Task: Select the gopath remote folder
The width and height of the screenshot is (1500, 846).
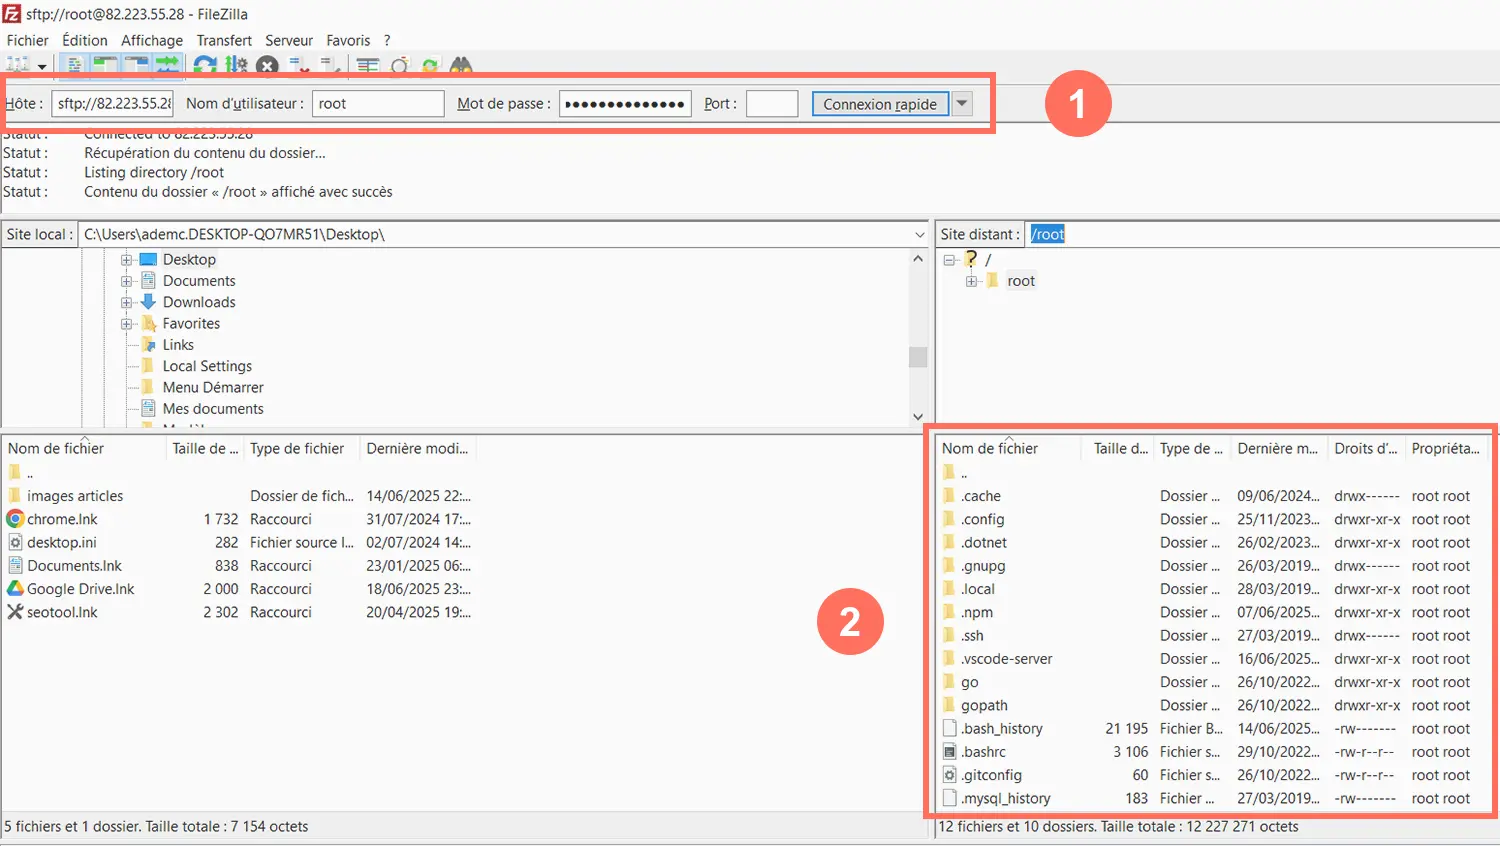Action: tap(984, 706)
